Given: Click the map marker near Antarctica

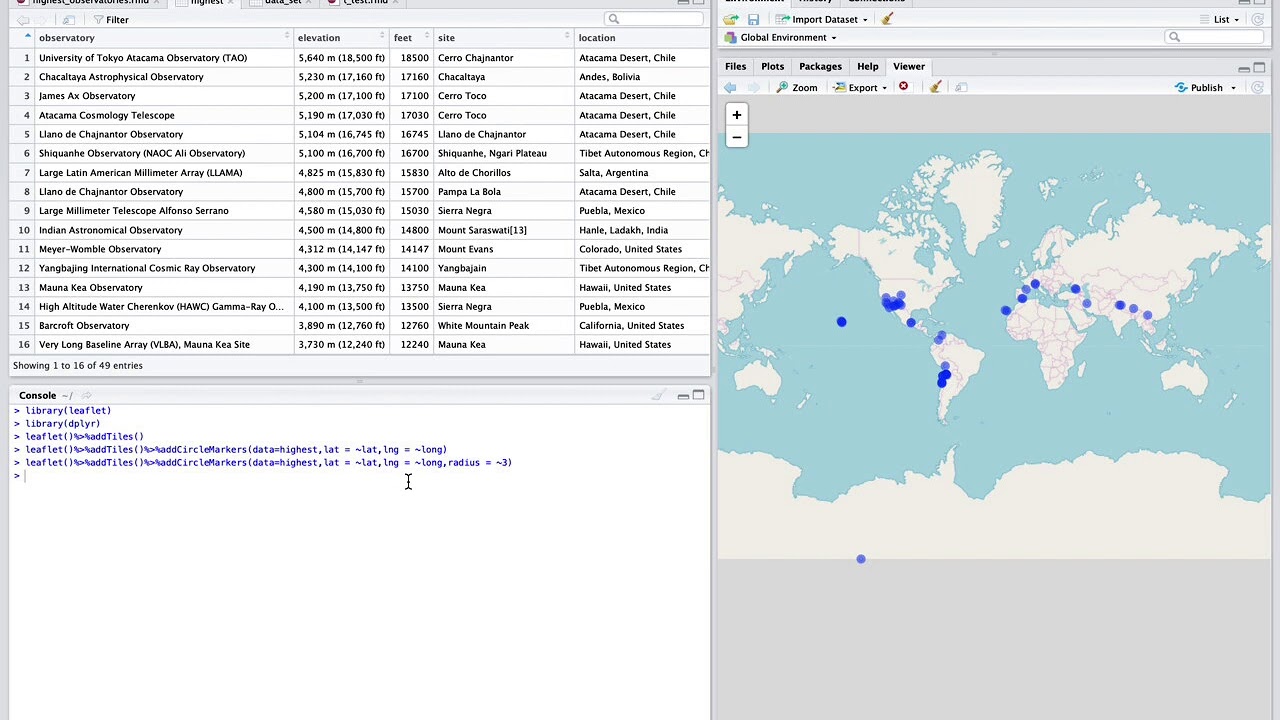Looking at the screenshot, I should 861,559.
